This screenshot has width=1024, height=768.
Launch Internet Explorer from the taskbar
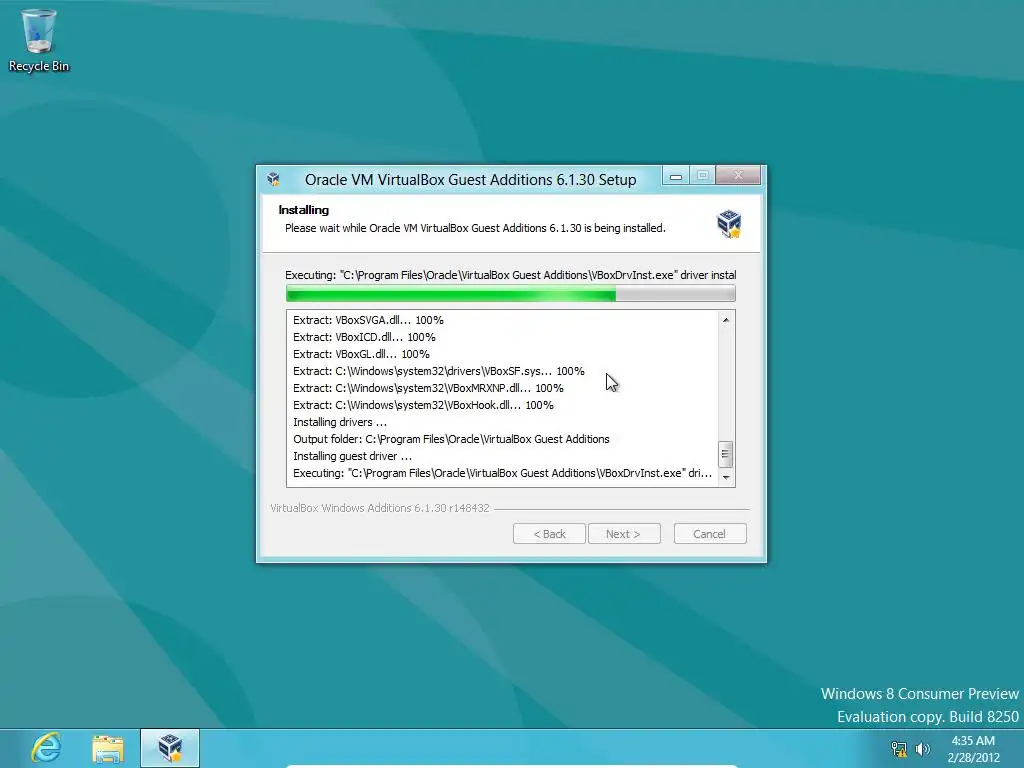coord(46,748)
